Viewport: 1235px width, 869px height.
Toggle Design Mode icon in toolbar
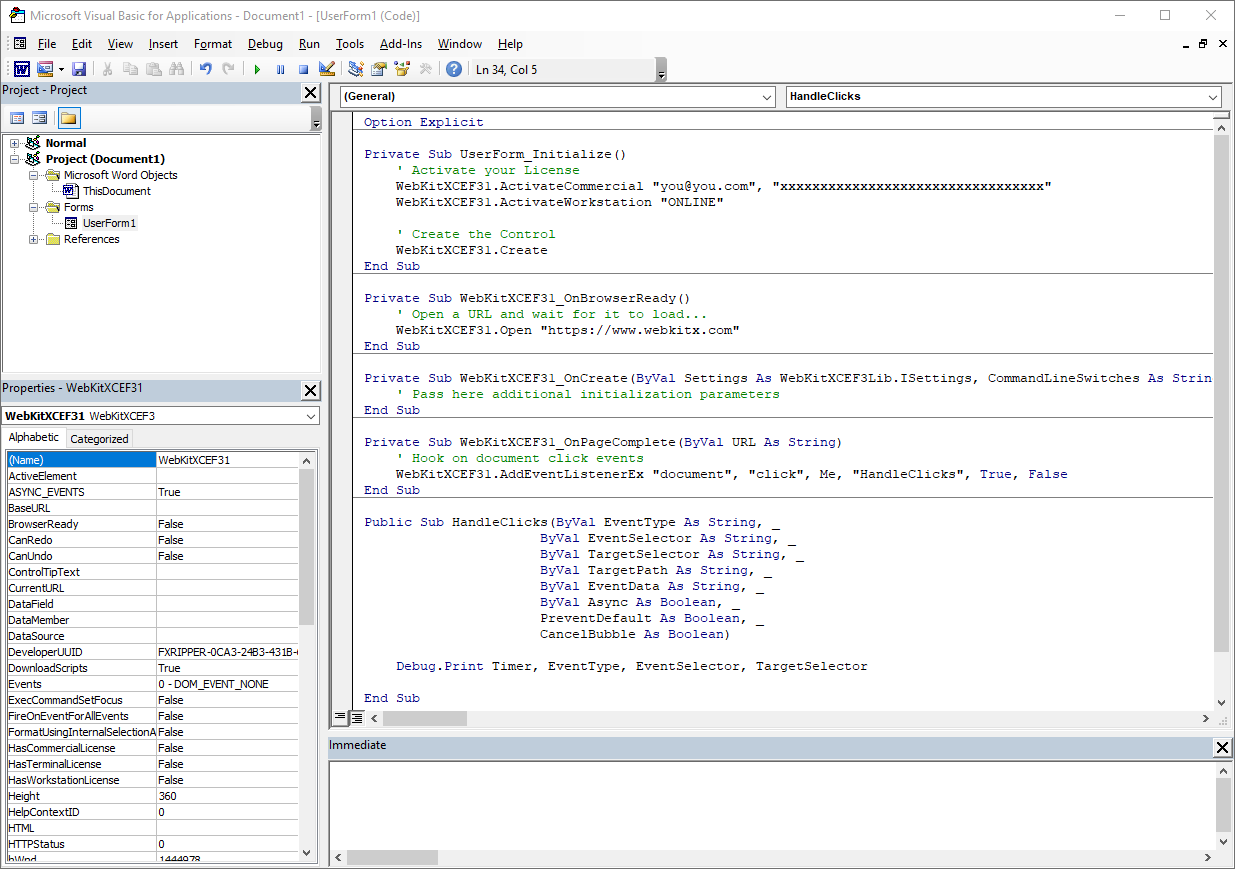(x=327, y=69)
